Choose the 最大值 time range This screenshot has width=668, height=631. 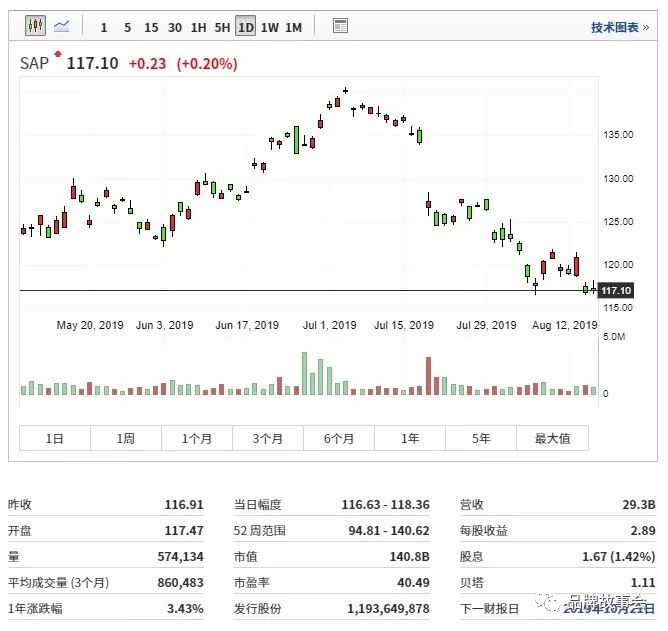click(x=553, y=438)
